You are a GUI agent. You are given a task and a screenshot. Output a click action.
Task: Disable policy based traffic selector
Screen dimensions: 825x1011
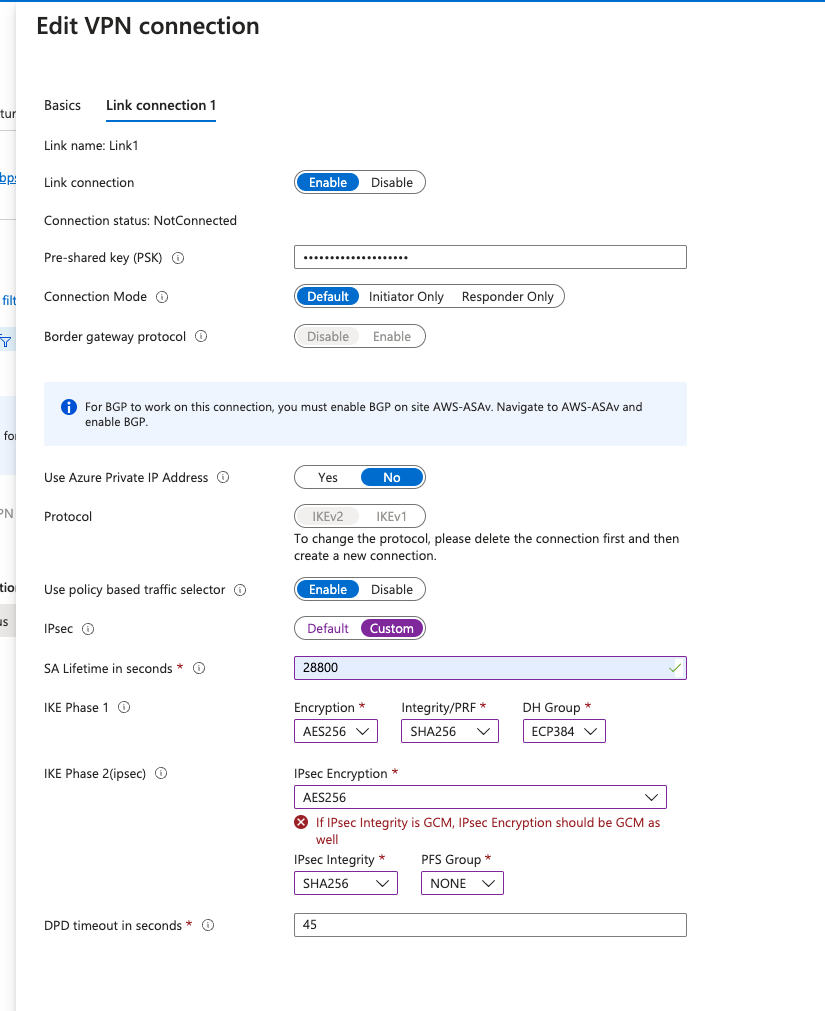pyautogui.click(x=392, y=589)
